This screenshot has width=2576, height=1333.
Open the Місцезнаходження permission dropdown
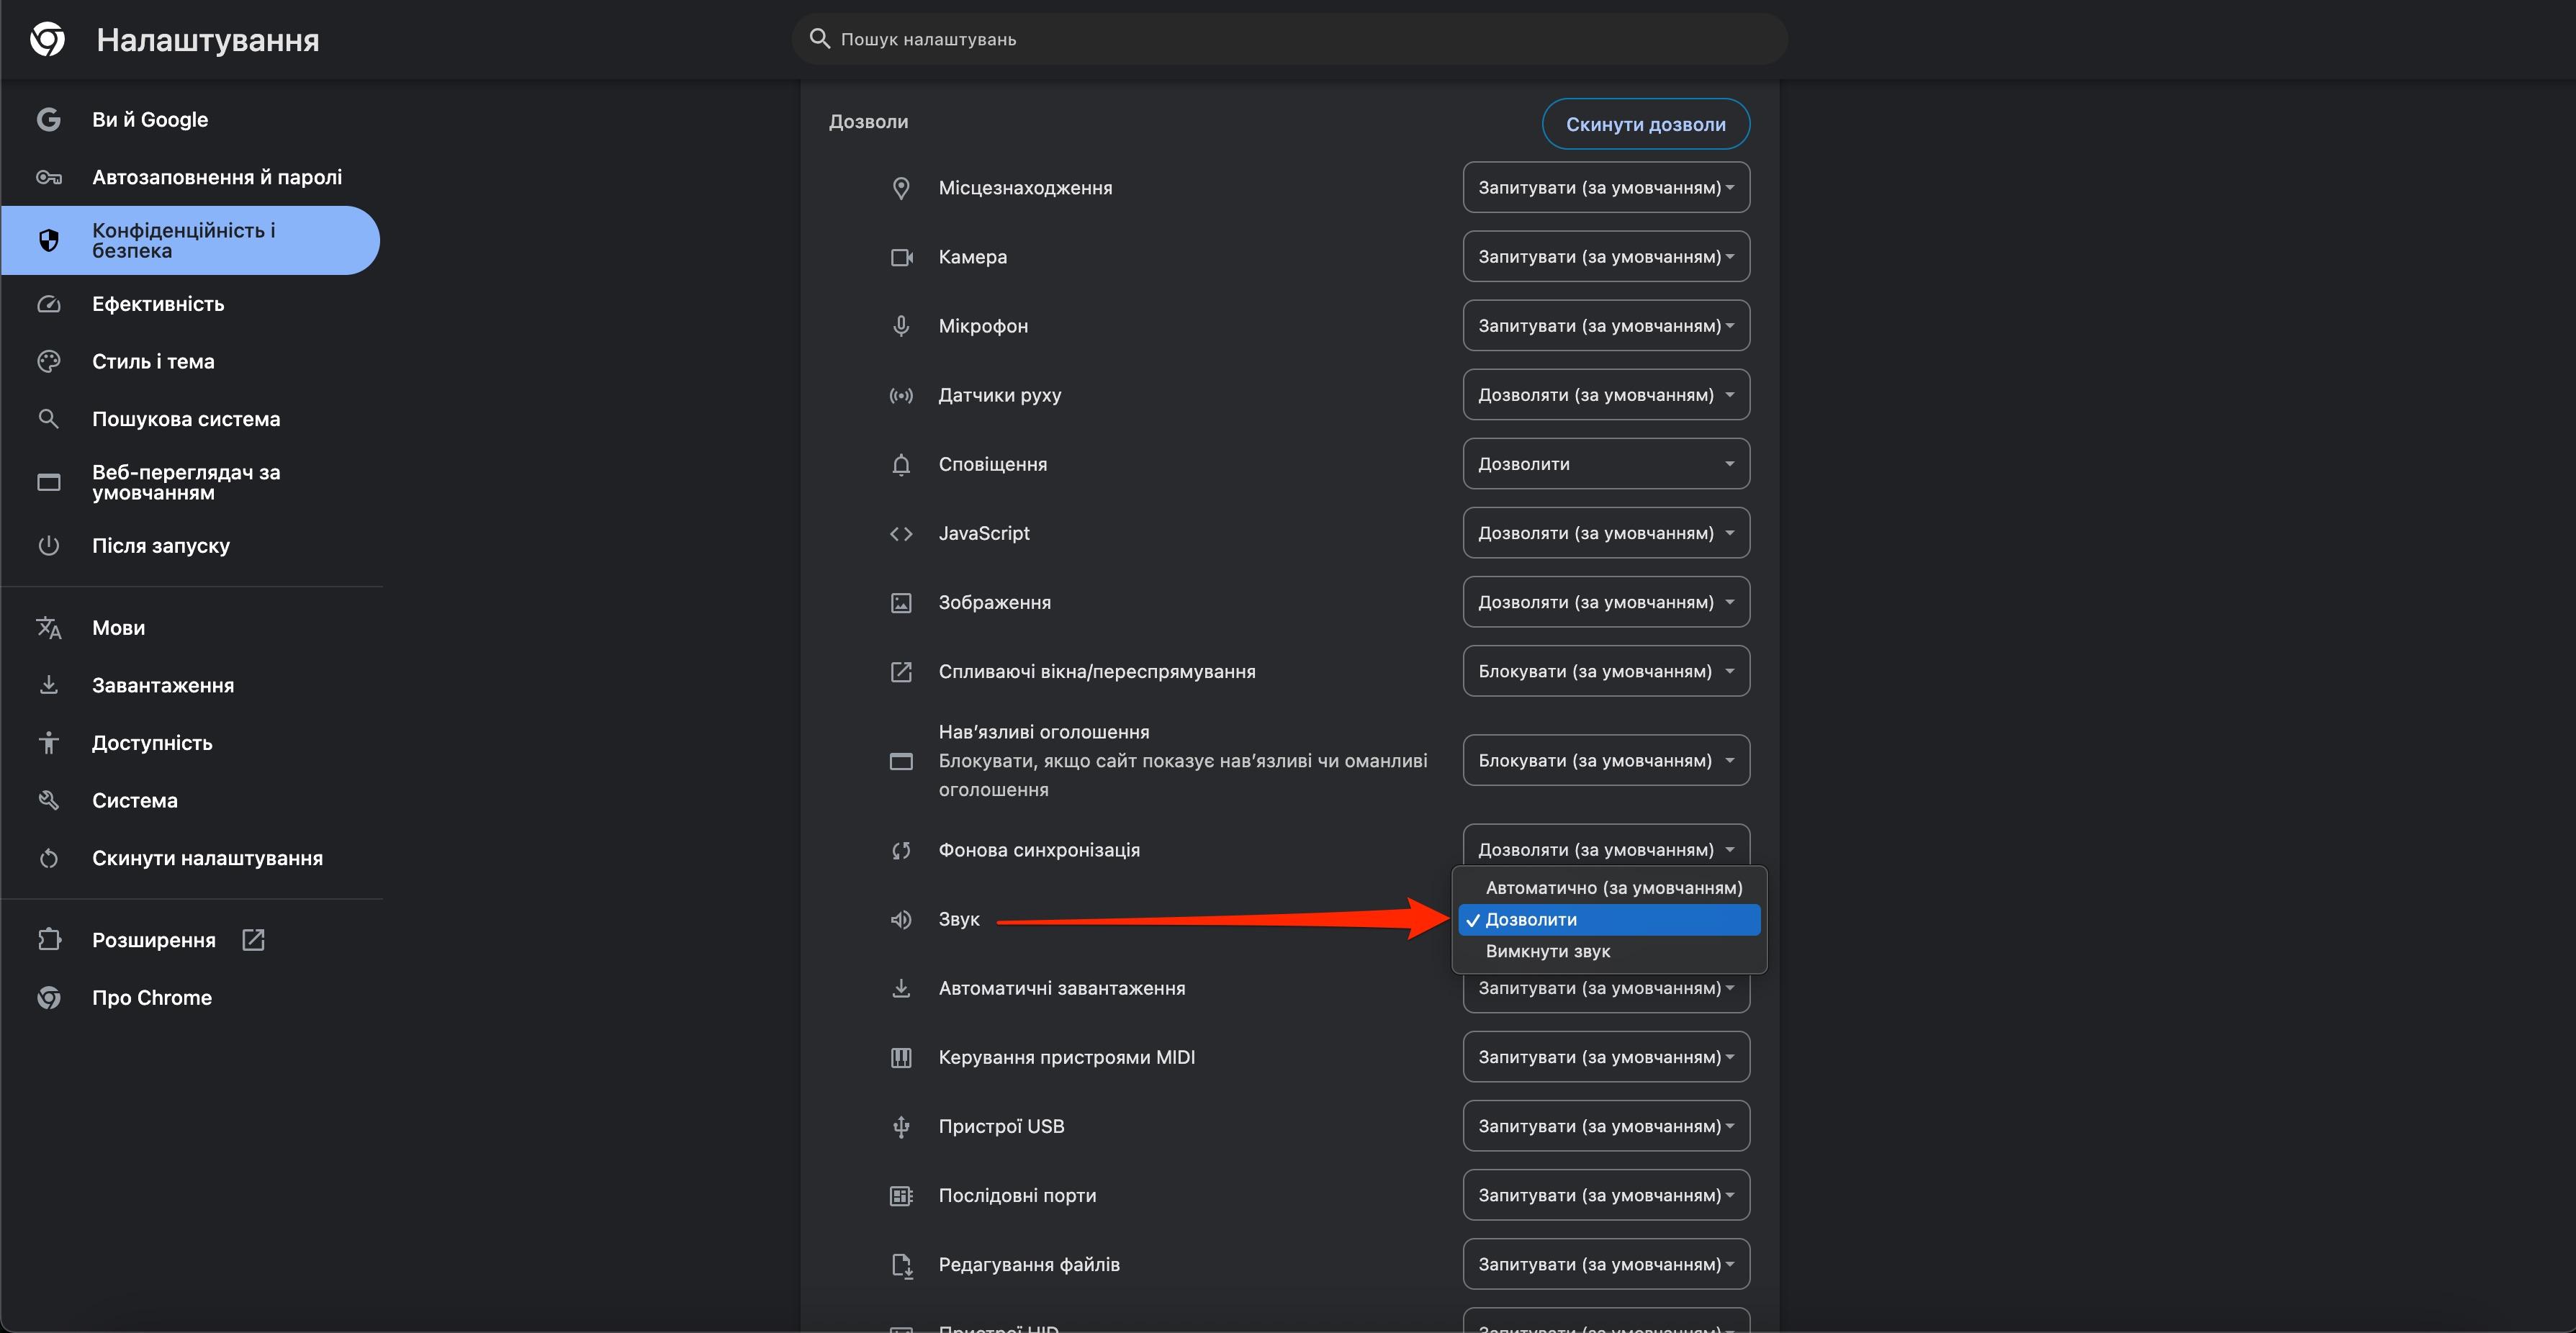[x=1606, y=187]
